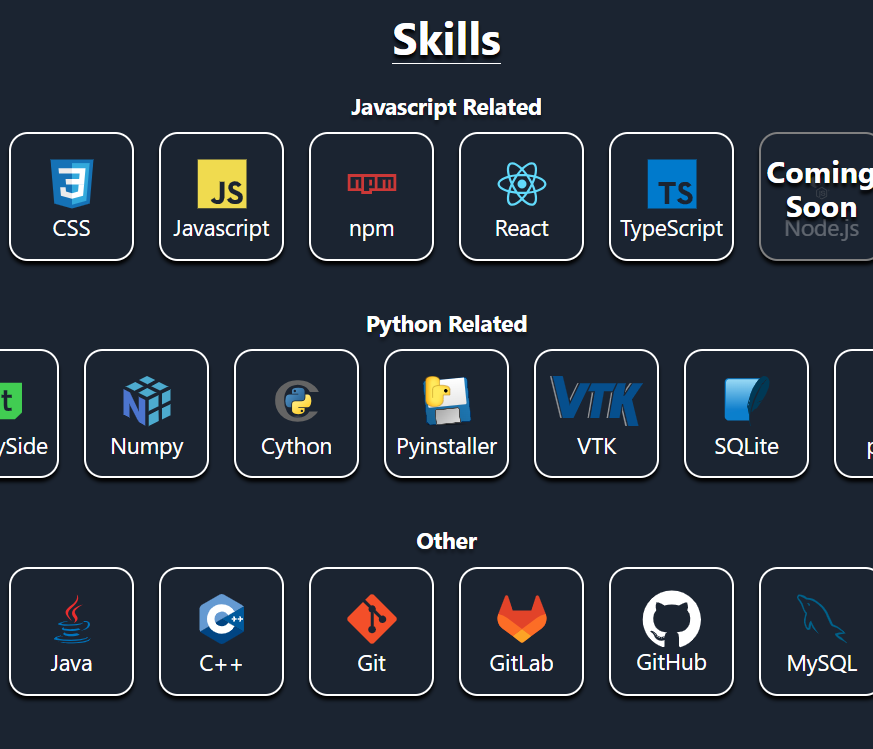Select the MySQL dolphin icon
Screen dimensions: 873x749
(x=821, y=619)
